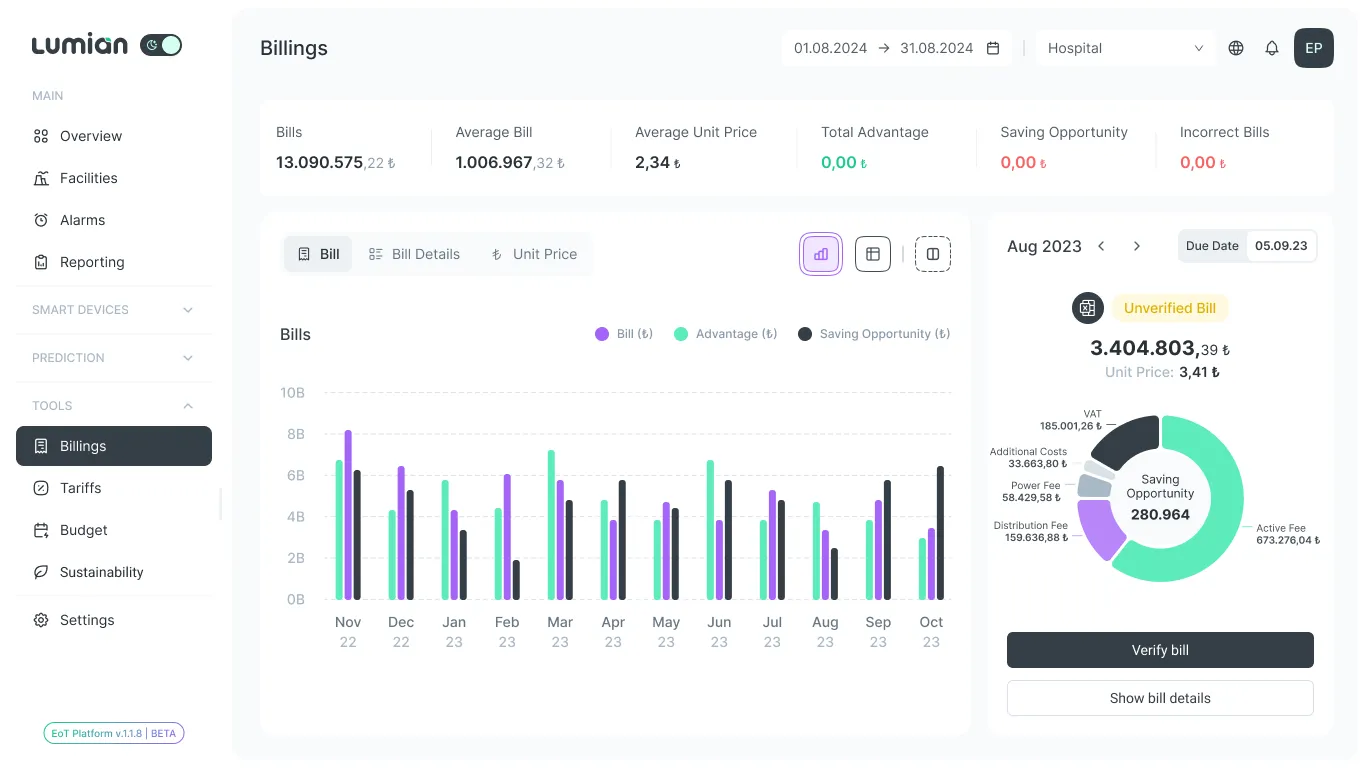The height and width of the screenshot is (768, 1366).
Task: Click the Oct 23 dark saving bar
Action: (940, 533)
